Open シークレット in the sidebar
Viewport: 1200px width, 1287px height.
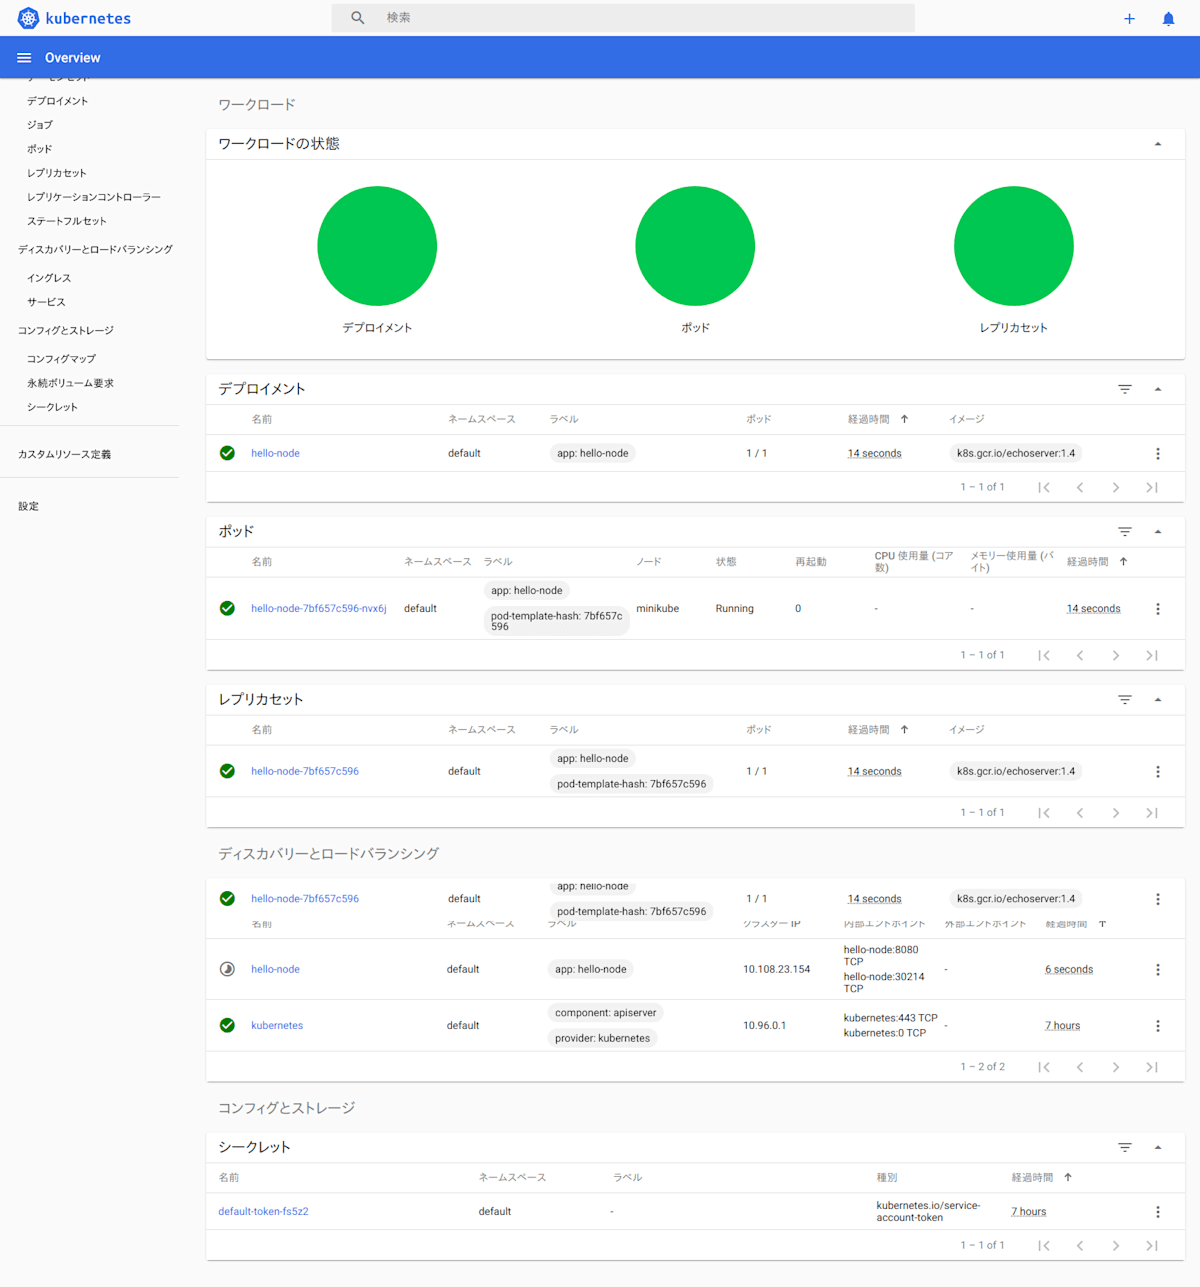tap(52, 407)
